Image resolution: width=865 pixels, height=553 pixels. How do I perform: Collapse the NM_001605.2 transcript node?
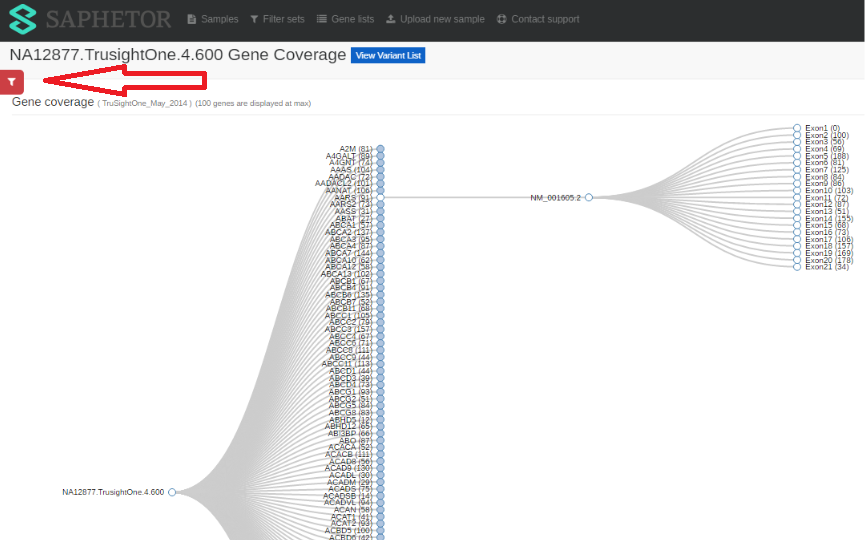(589, 198)
